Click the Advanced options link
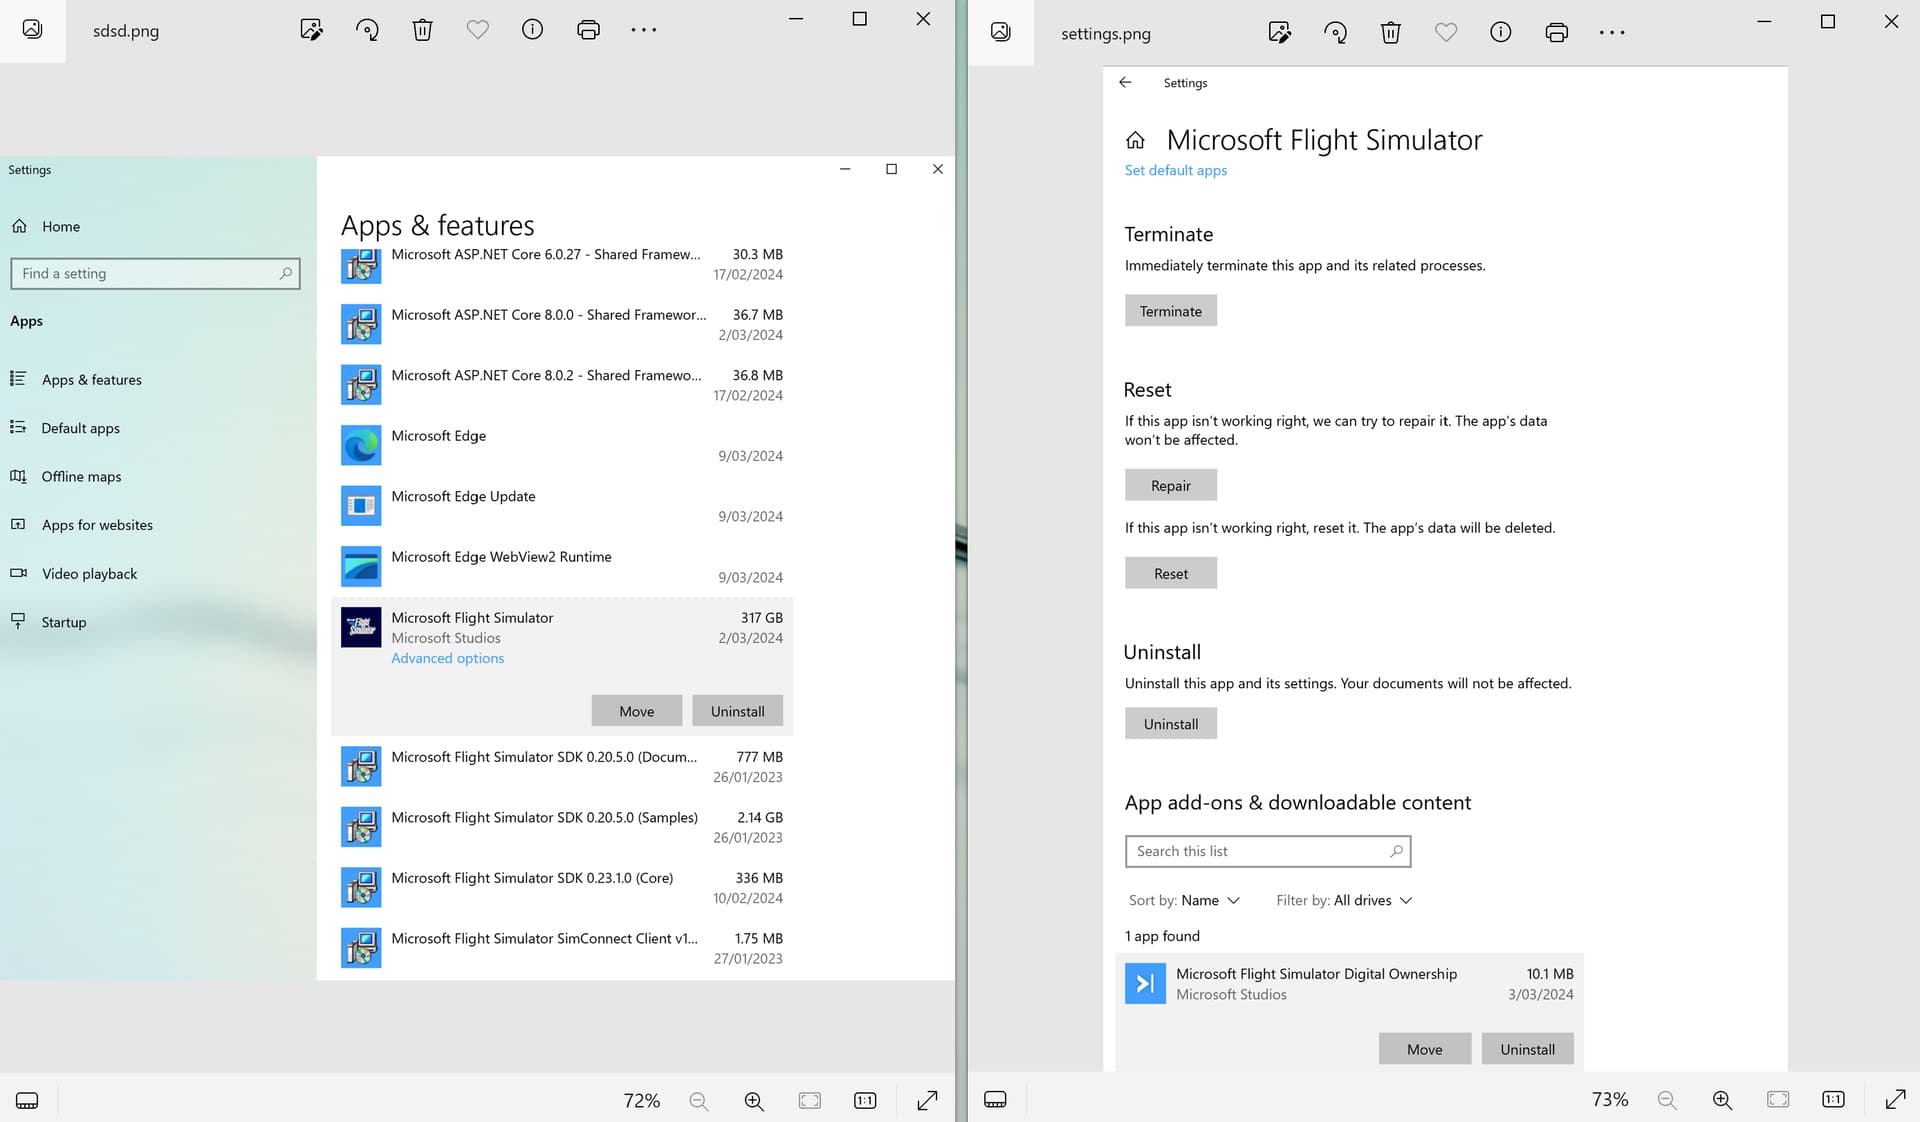The image size is (1920, 1122). click(x=447, y=658)
